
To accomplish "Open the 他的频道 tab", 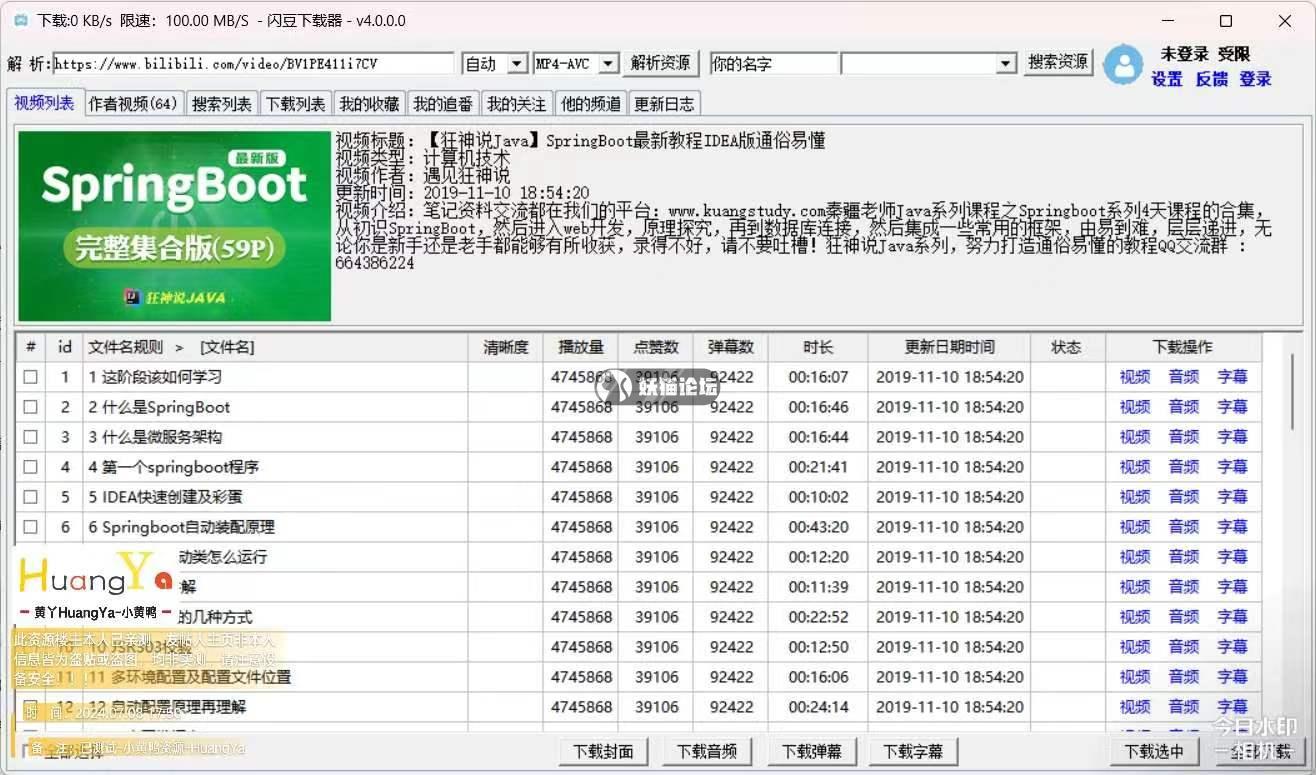I will pos(591,103).
